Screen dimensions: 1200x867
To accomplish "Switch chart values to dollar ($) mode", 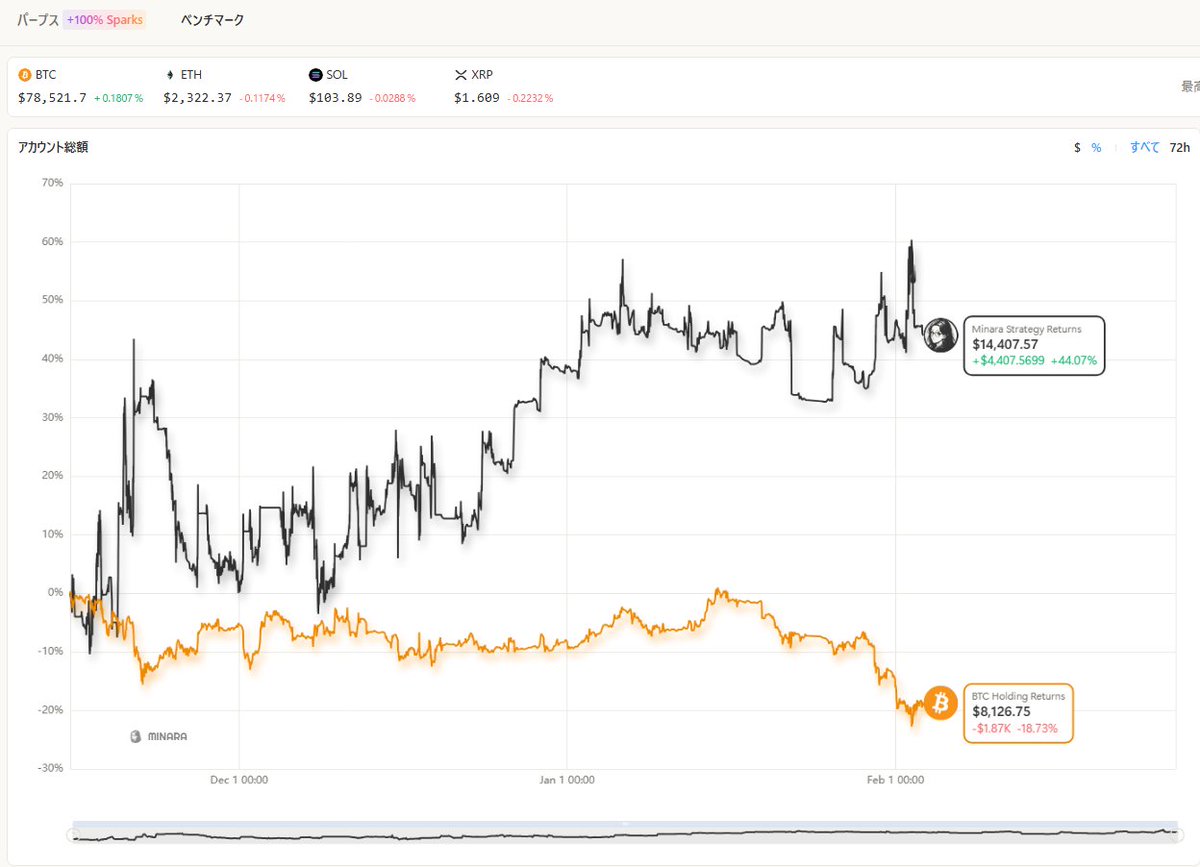I will [1077, 147].
